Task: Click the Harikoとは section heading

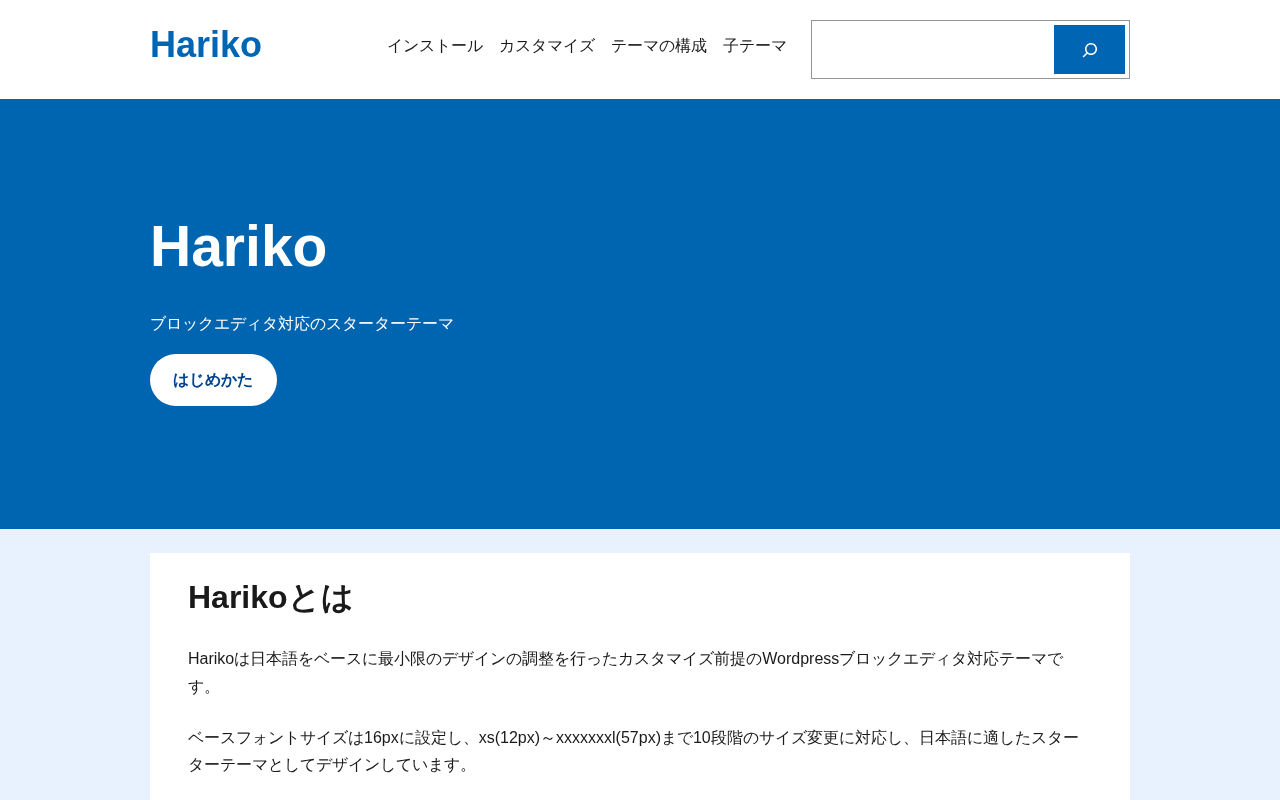Action: point(270,597)
